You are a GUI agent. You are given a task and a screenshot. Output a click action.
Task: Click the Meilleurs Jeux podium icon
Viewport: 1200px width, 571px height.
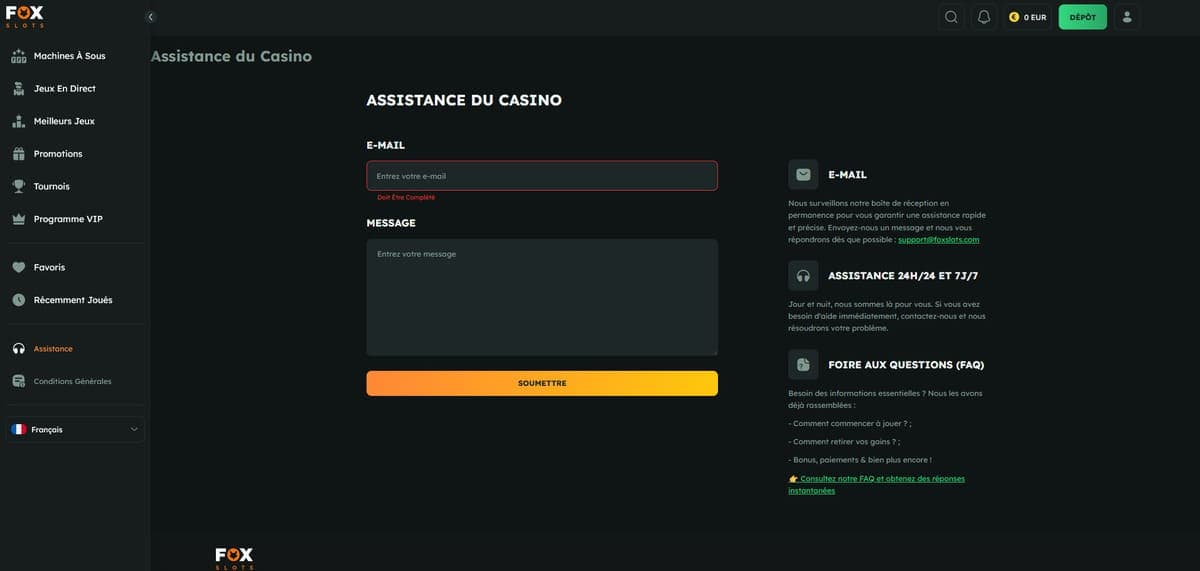point(18,121)
